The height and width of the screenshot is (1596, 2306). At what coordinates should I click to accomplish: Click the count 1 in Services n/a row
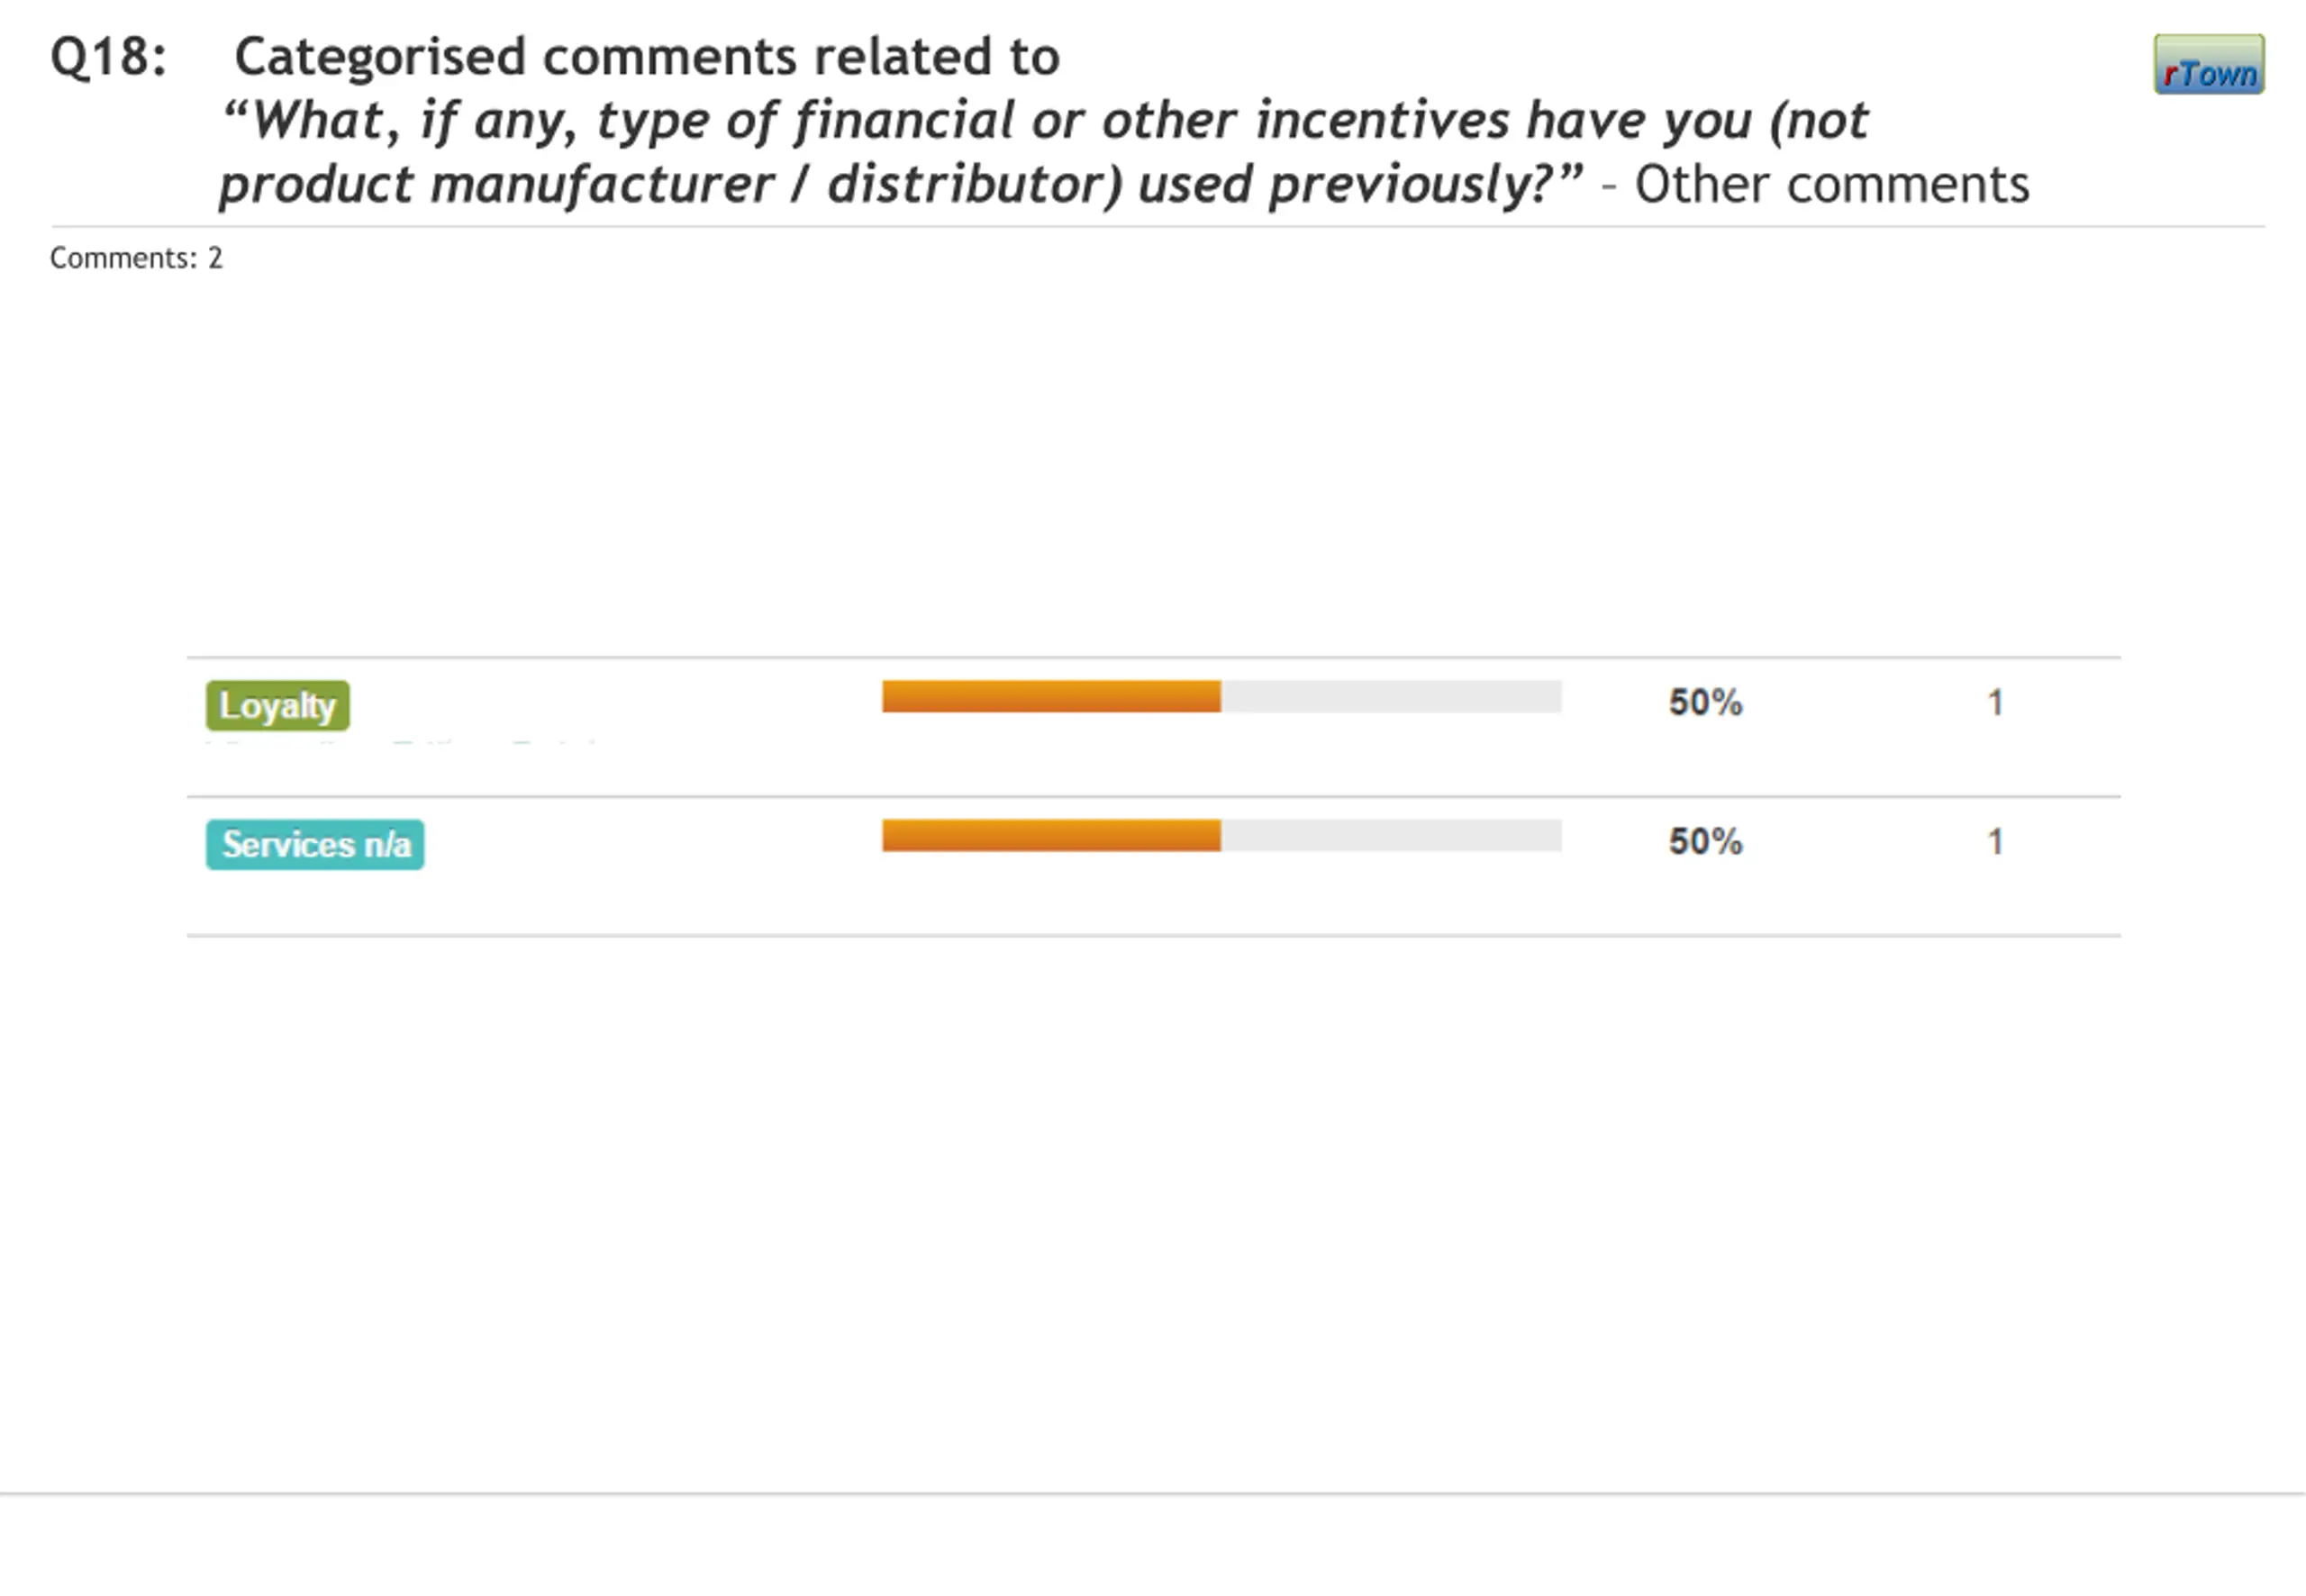click(x=1994, y=842)
